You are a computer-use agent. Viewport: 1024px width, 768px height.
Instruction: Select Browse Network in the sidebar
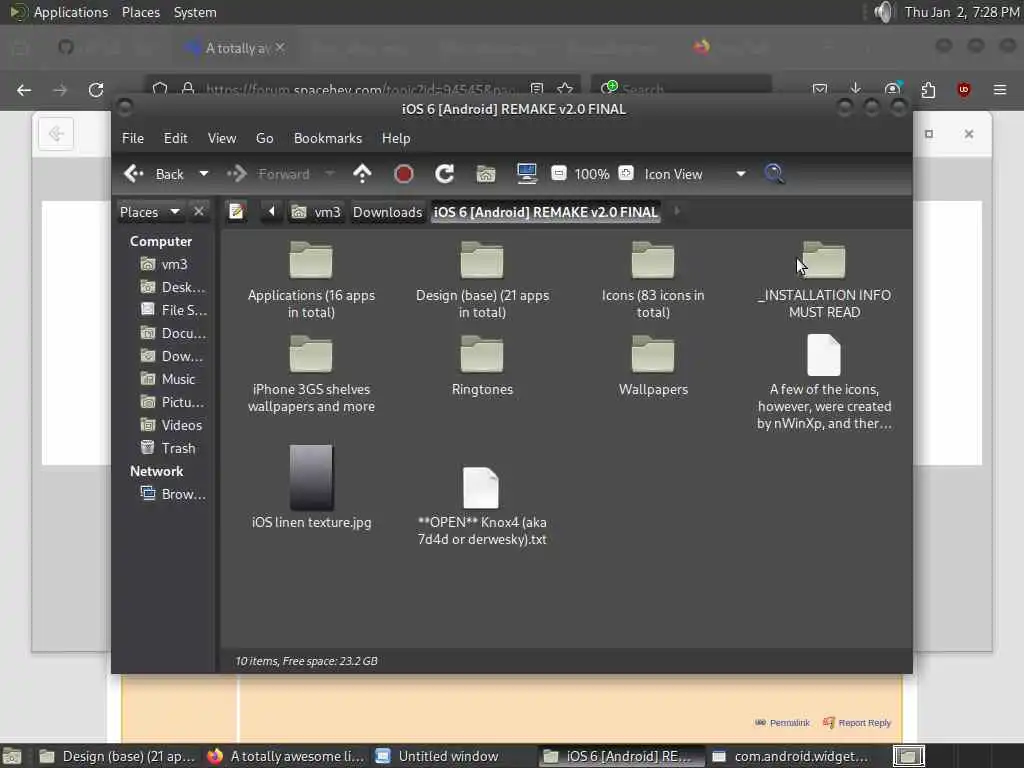click(x=173, y=494)
